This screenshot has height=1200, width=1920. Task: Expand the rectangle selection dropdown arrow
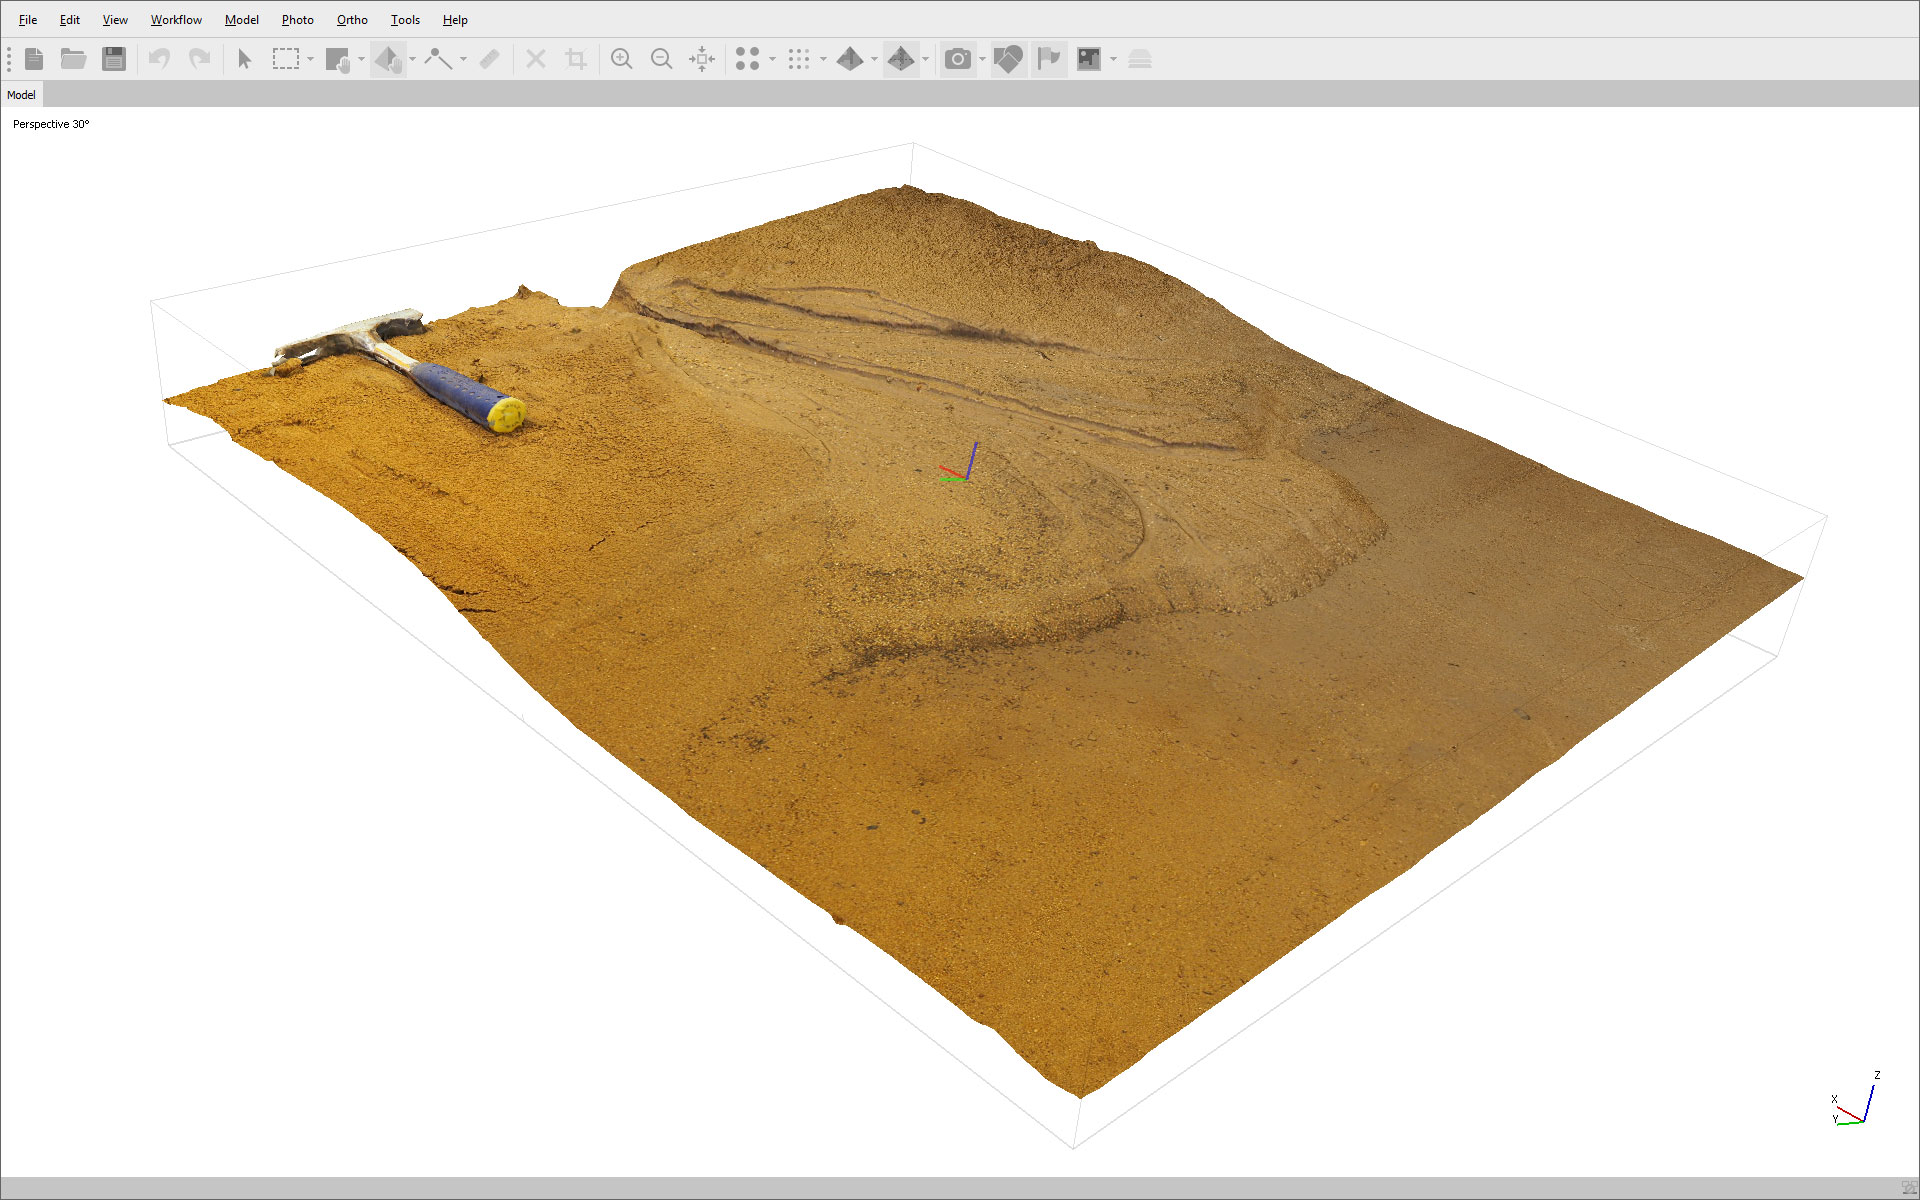pyautogui.click(x=310, y=59)
